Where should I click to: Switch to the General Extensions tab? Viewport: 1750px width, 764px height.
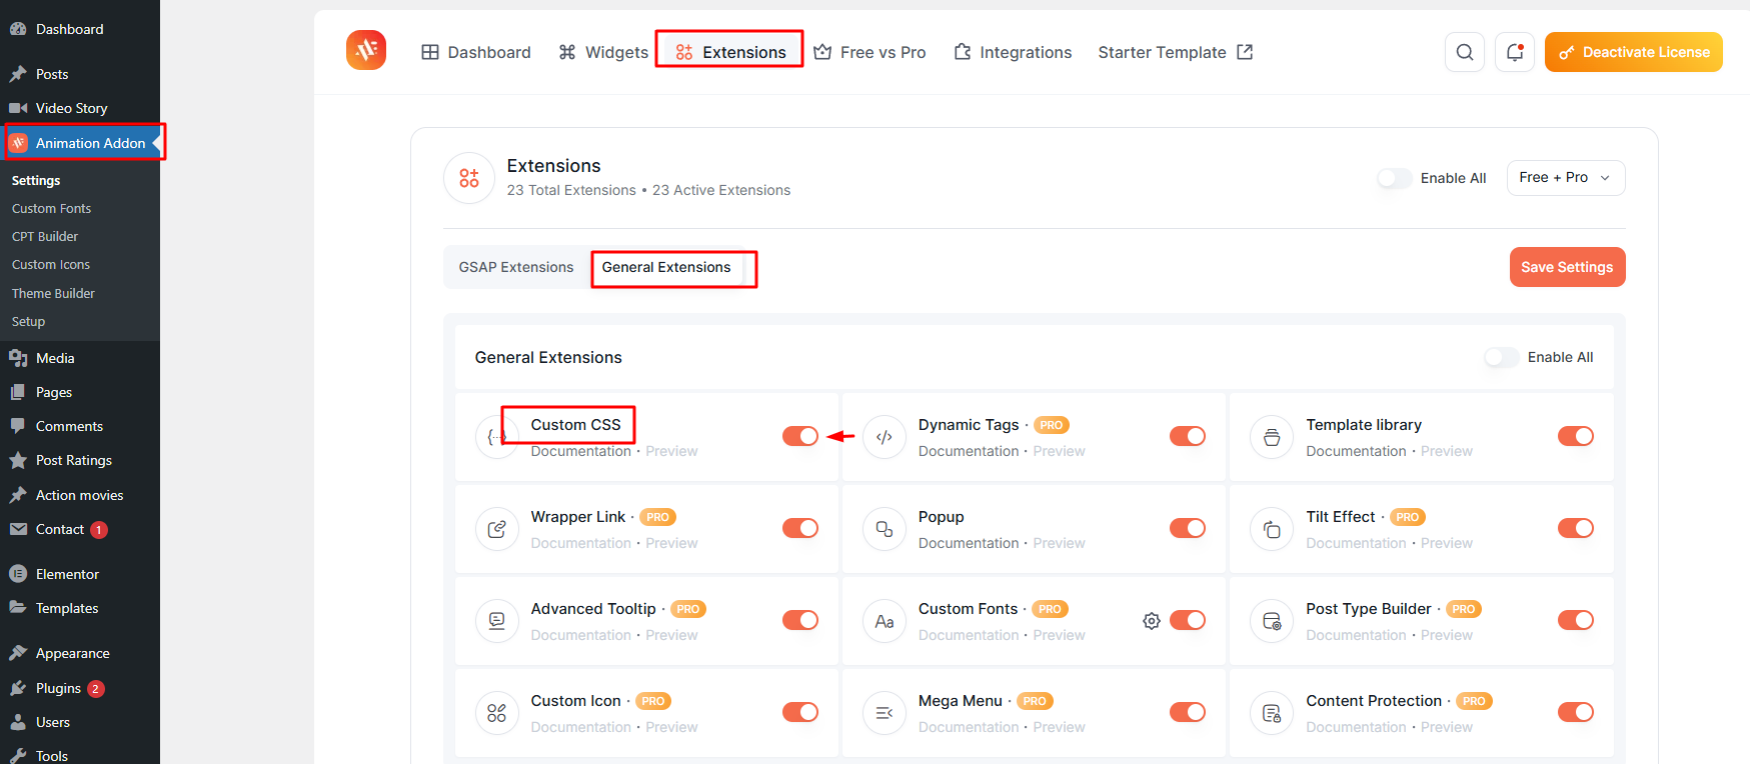click(666, 267)
